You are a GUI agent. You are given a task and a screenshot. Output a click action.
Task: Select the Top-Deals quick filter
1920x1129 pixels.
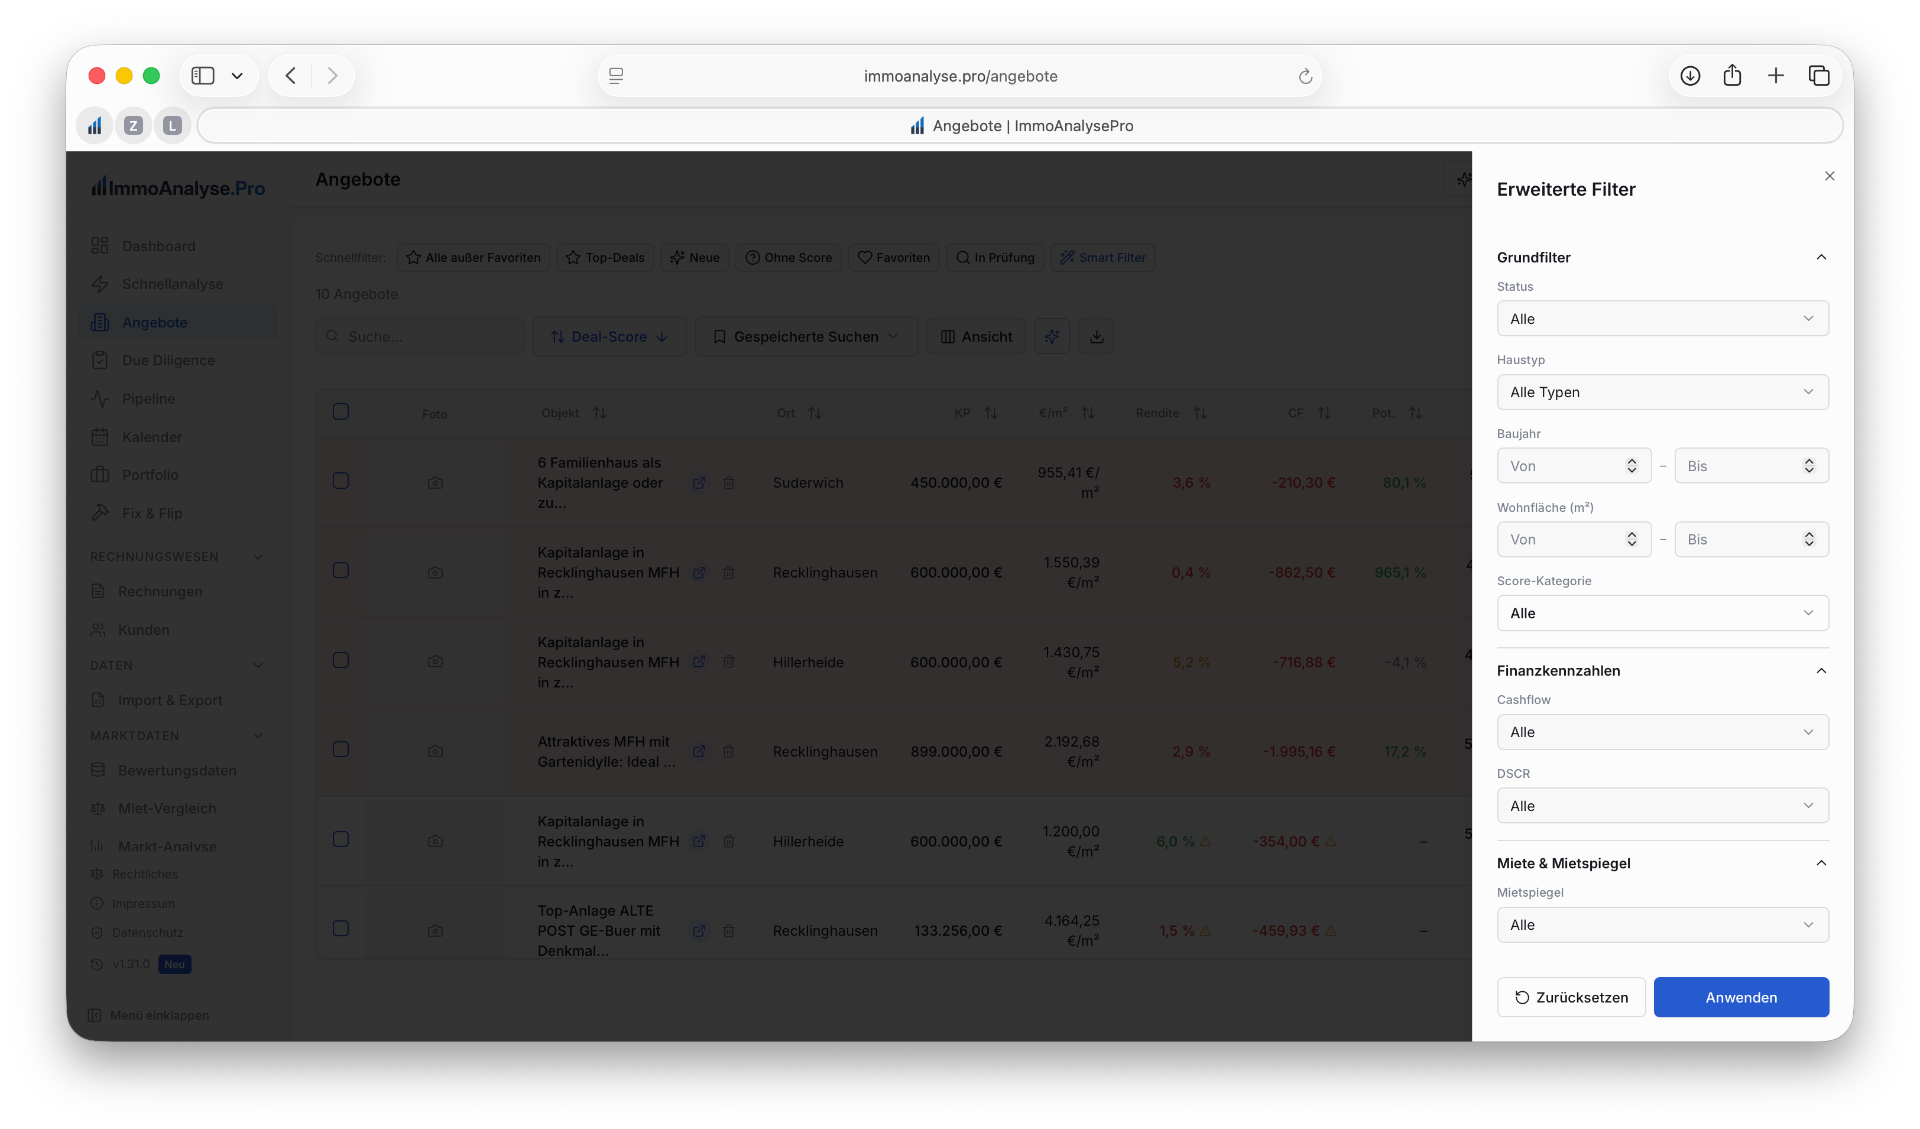click(605, 258)
